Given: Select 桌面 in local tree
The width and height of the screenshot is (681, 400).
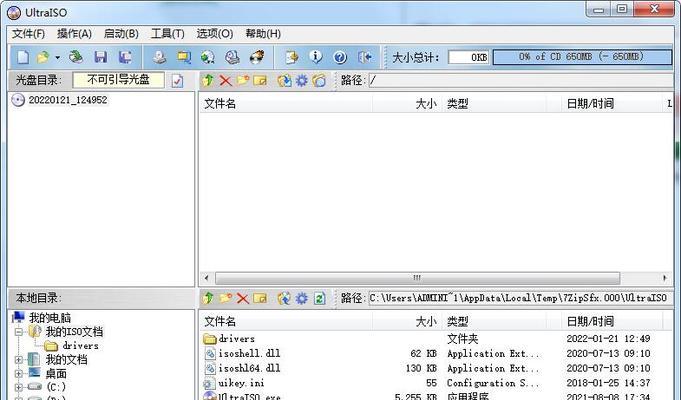Looking at the screenshot, I should pos(56,374).
